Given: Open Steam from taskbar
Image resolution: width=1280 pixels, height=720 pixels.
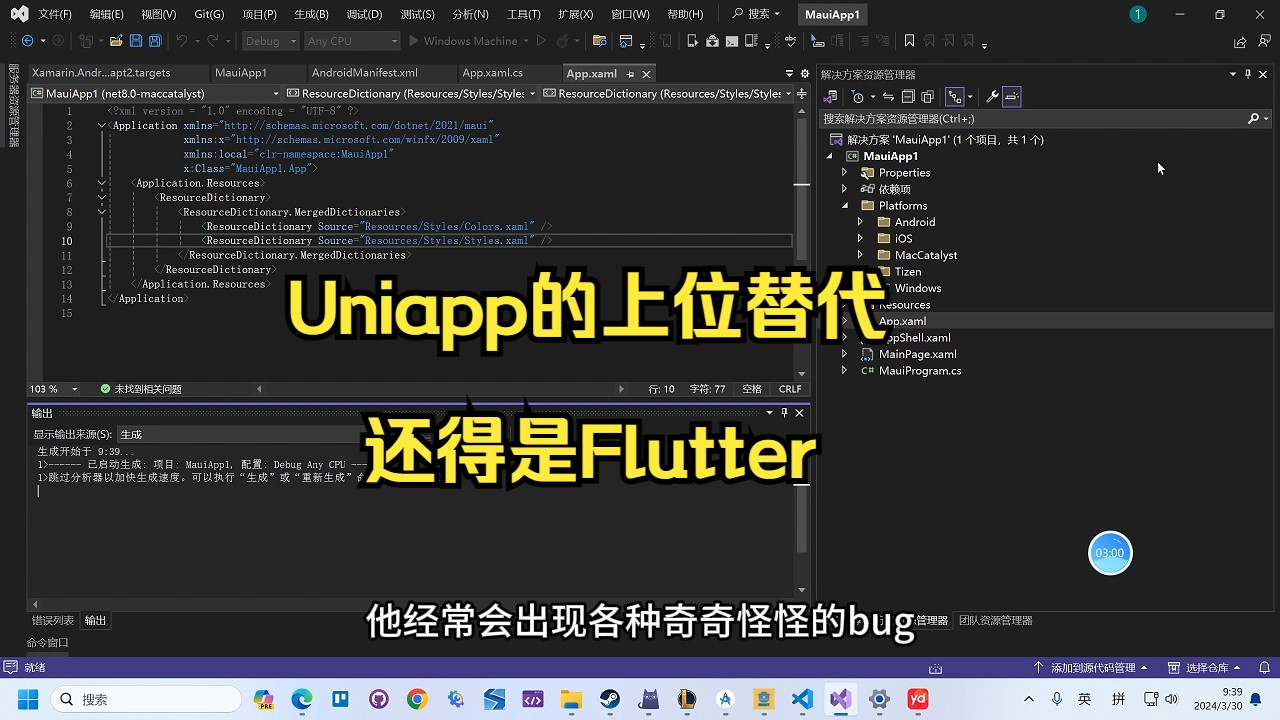Looking at the screenshot, I should pos(609,699).
